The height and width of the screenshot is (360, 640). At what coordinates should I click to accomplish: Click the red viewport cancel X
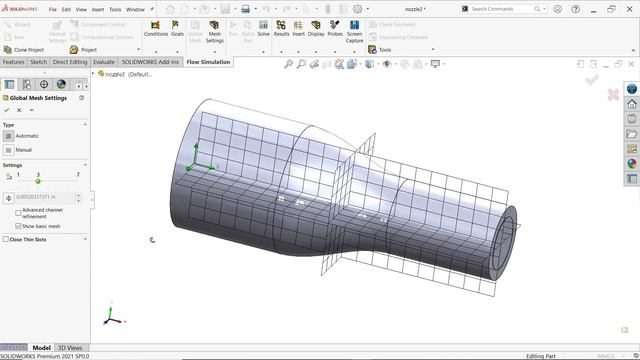point(613,95)
